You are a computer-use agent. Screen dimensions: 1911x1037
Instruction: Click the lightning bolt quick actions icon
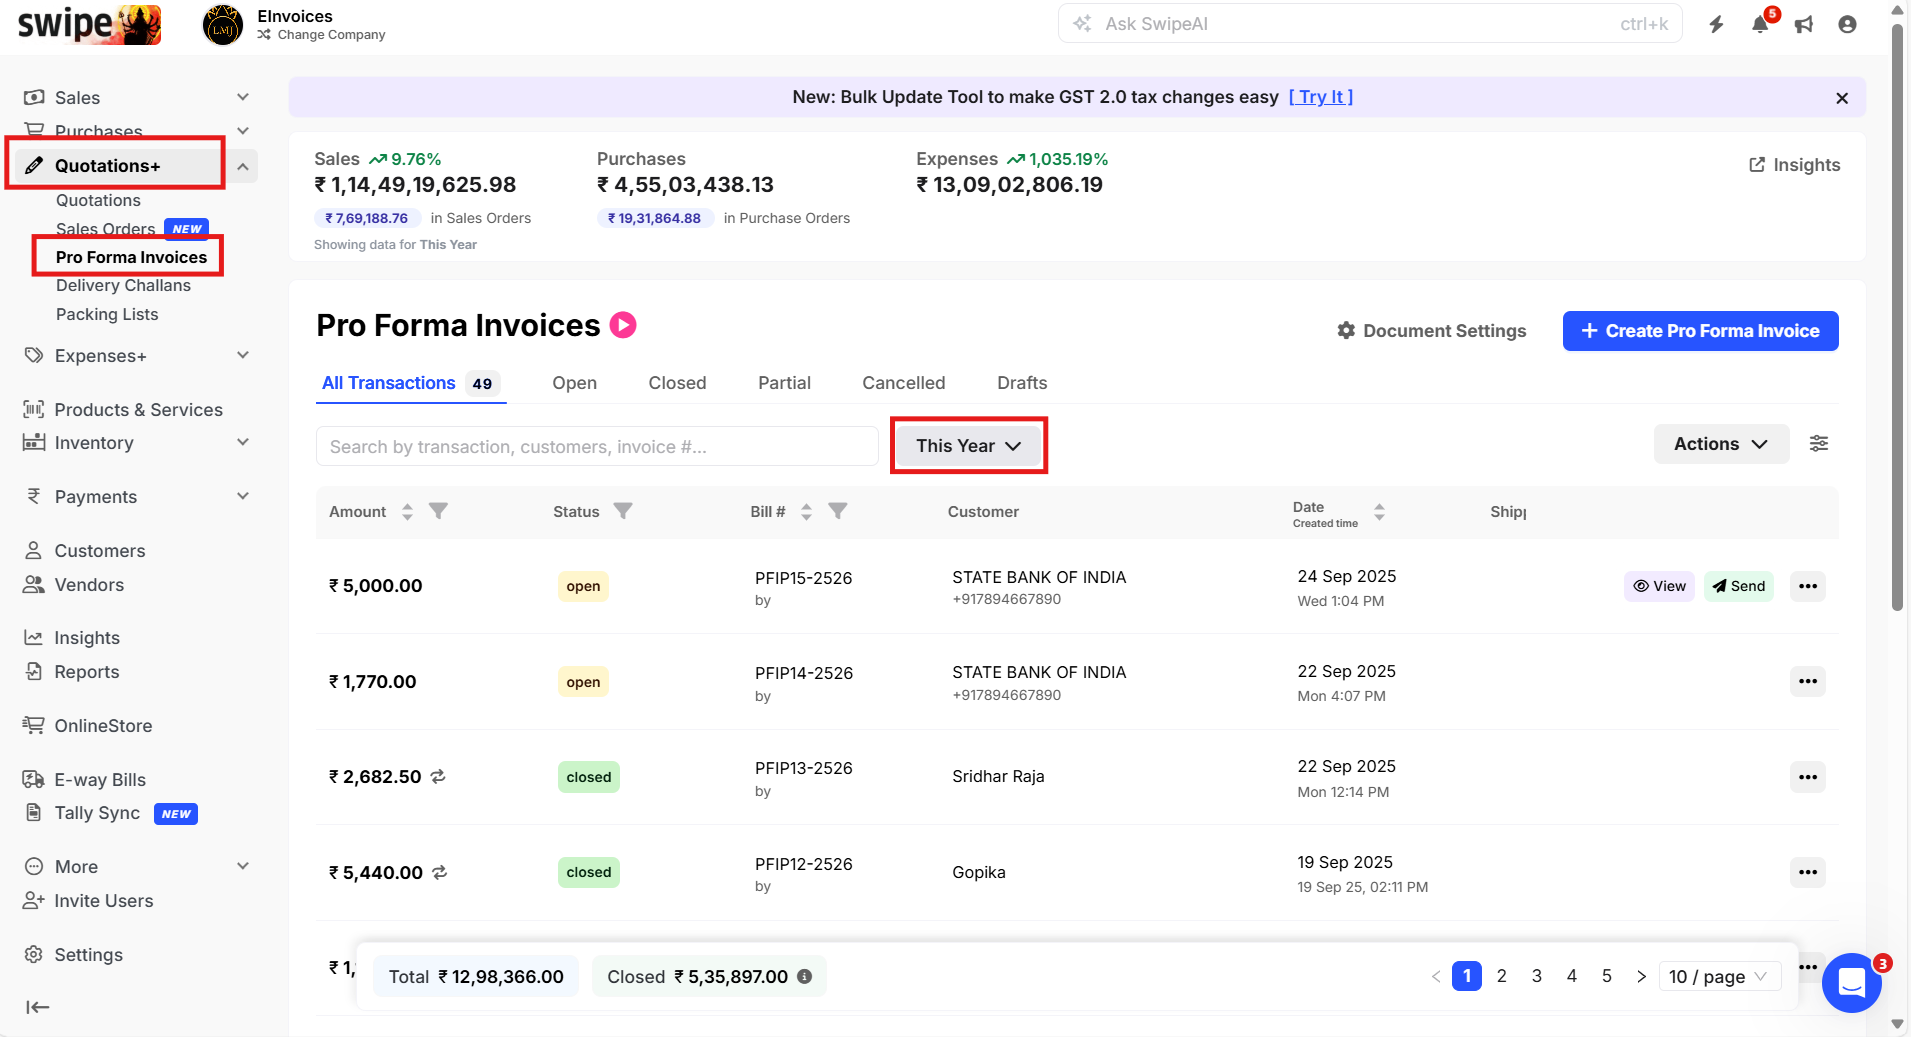(x=1716, y=25)
